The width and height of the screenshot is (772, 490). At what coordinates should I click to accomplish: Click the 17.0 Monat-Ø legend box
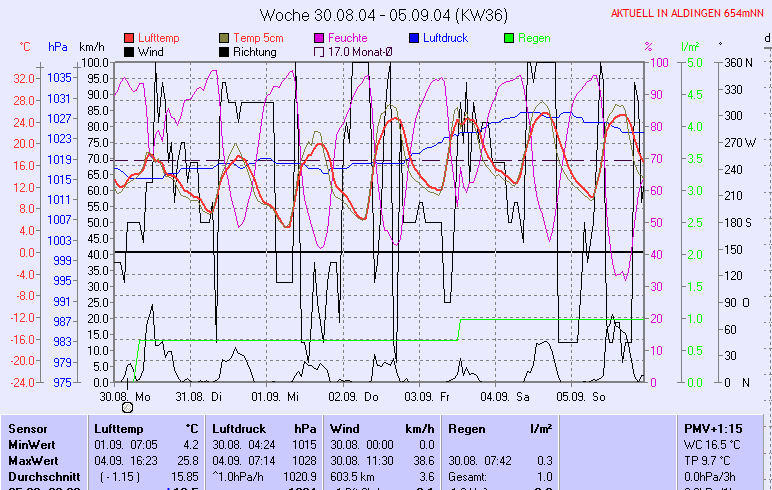pyautogui.click(x=320, y=51)
